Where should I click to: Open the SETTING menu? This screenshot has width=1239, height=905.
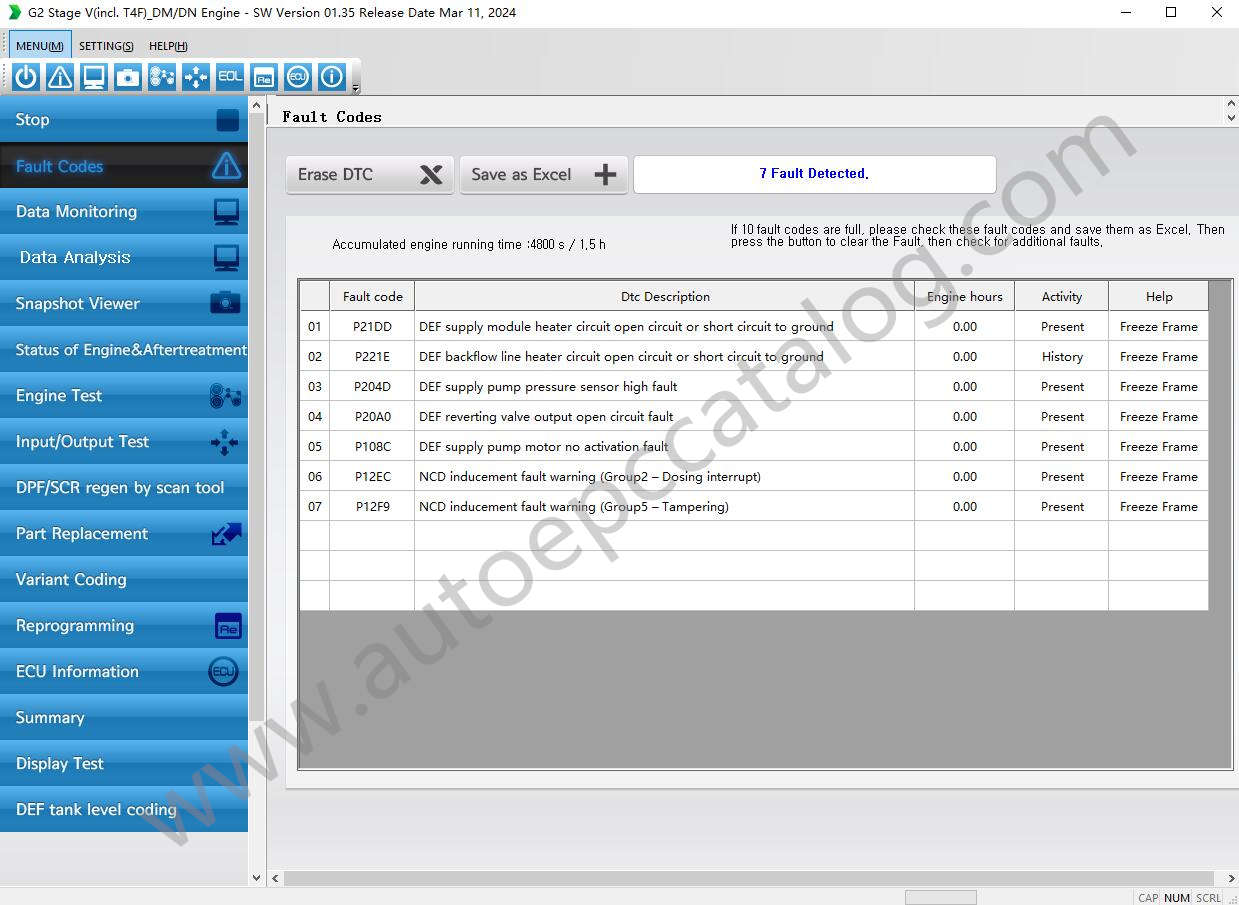[106, 46]
